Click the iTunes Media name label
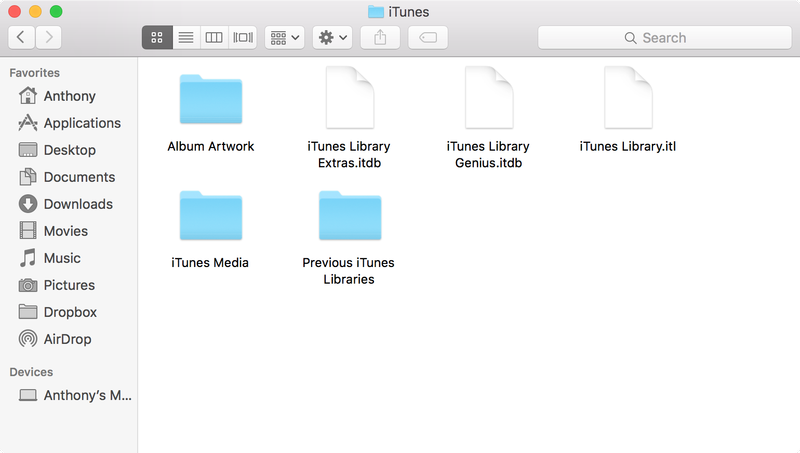Image resolution: width=800 pixels, height=453 pixels. [x=210, y=263]
